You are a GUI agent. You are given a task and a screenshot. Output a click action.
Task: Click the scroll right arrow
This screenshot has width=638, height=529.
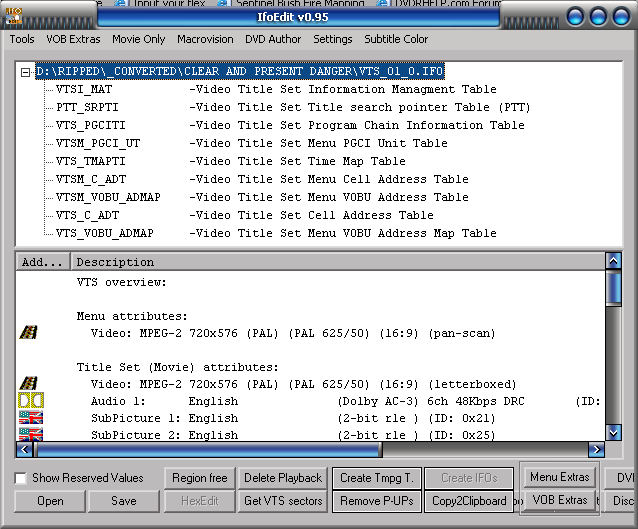(x=596, y=450)
